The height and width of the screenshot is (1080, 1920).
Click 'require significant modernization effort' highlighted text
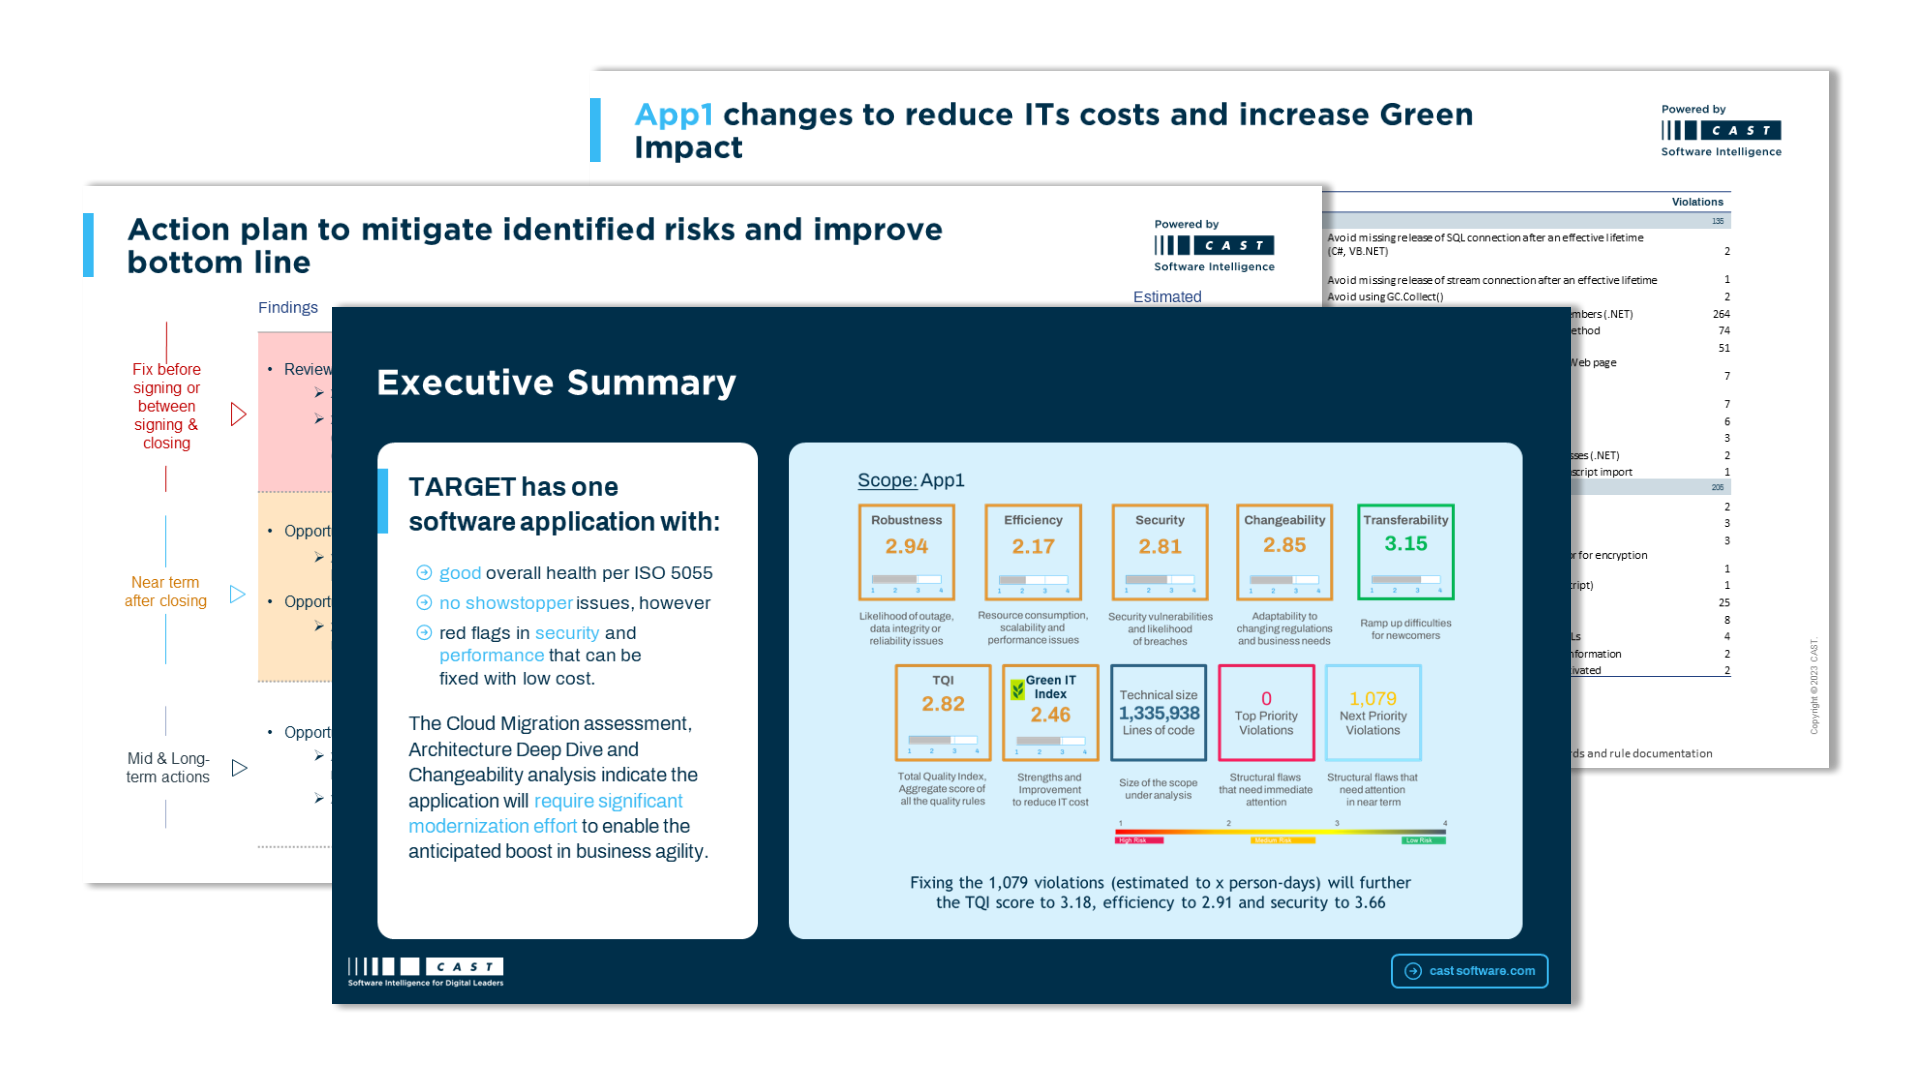click(545, 814)
